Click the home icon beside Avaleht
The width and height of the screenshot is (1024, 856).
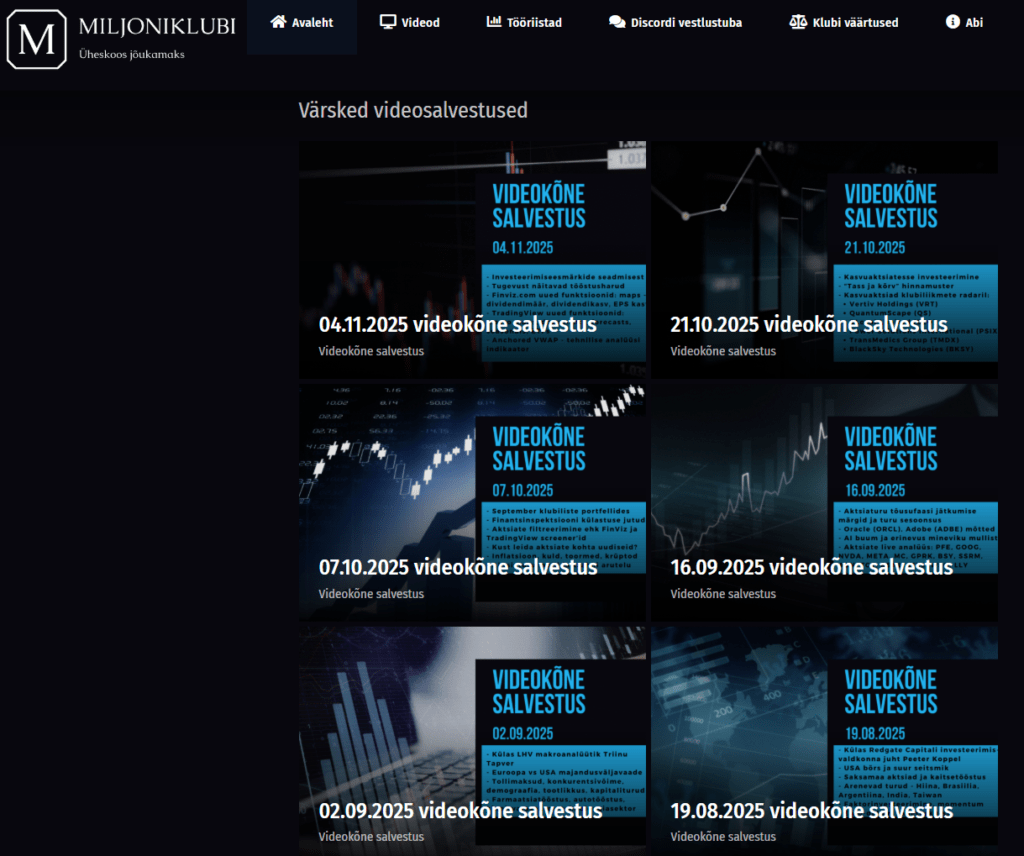[x=278, y=22]
